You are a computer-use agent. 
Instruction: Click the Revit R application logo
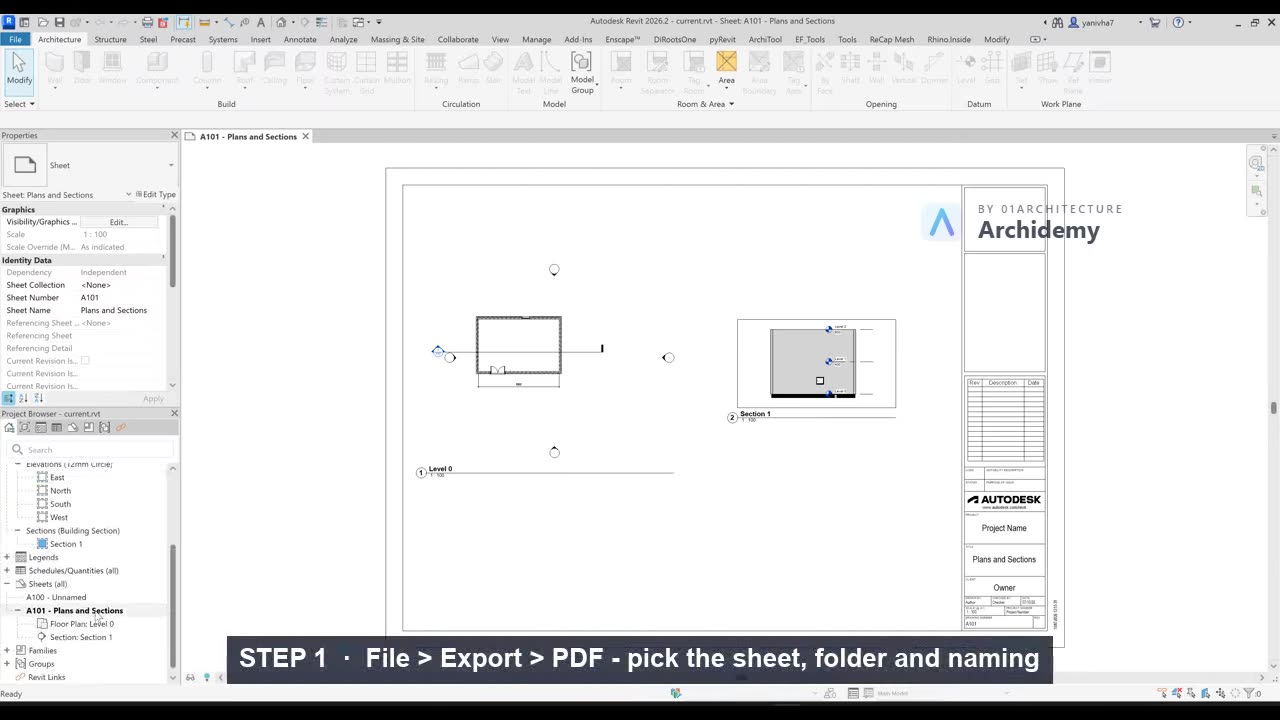coord(9,22)
